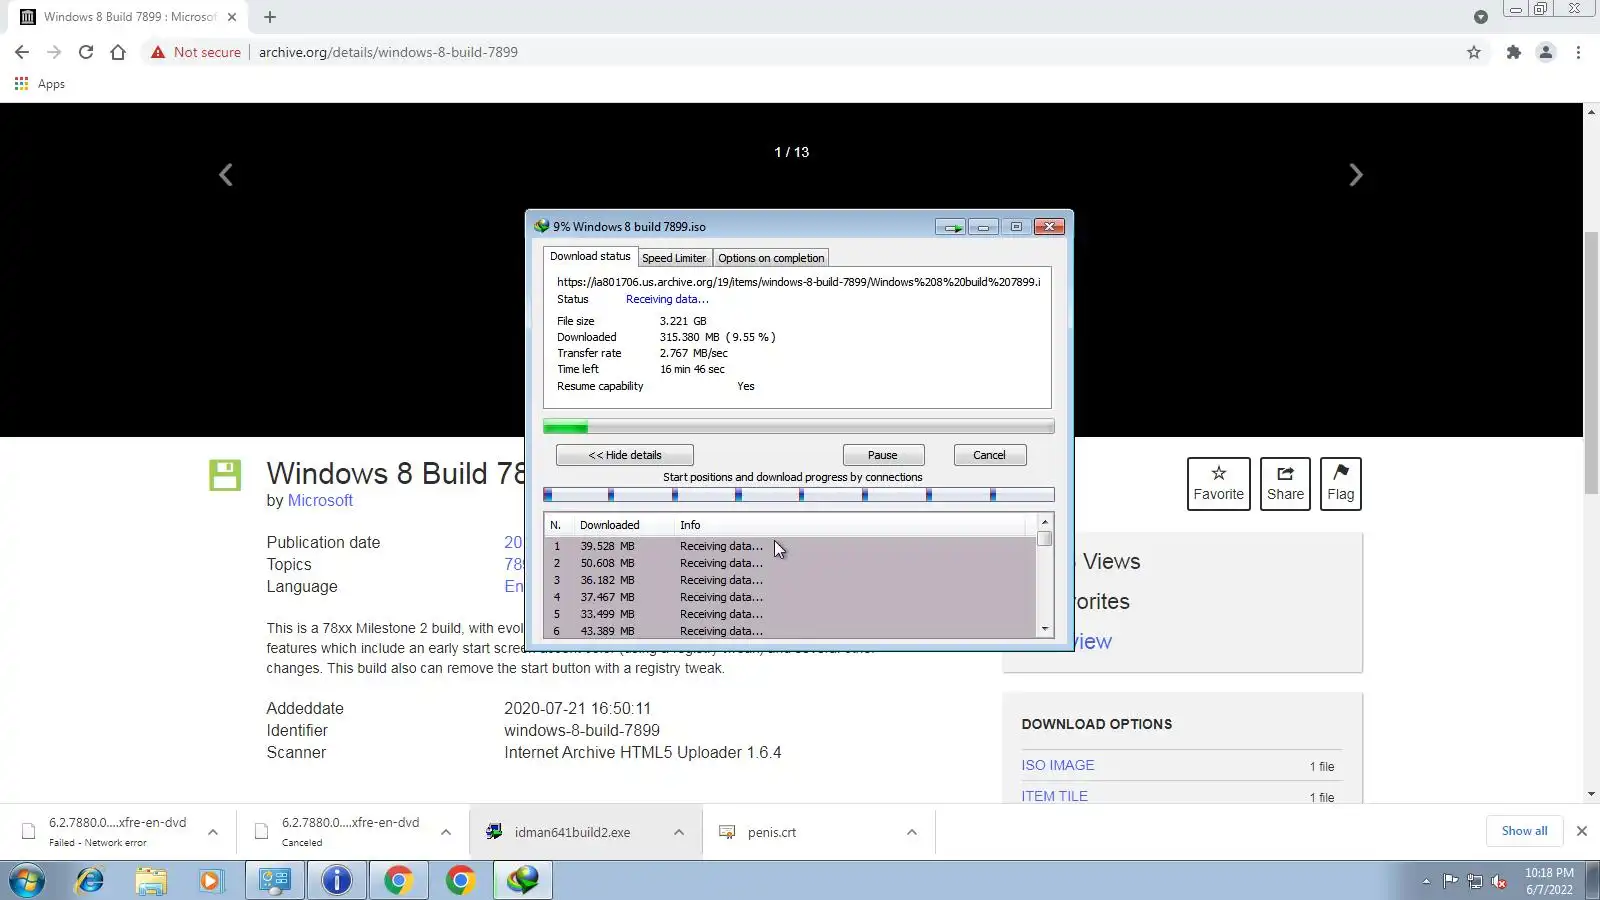
Task: Bookmark this page with the star icon
Action: pyautogui.click(x=1474, y=52)
